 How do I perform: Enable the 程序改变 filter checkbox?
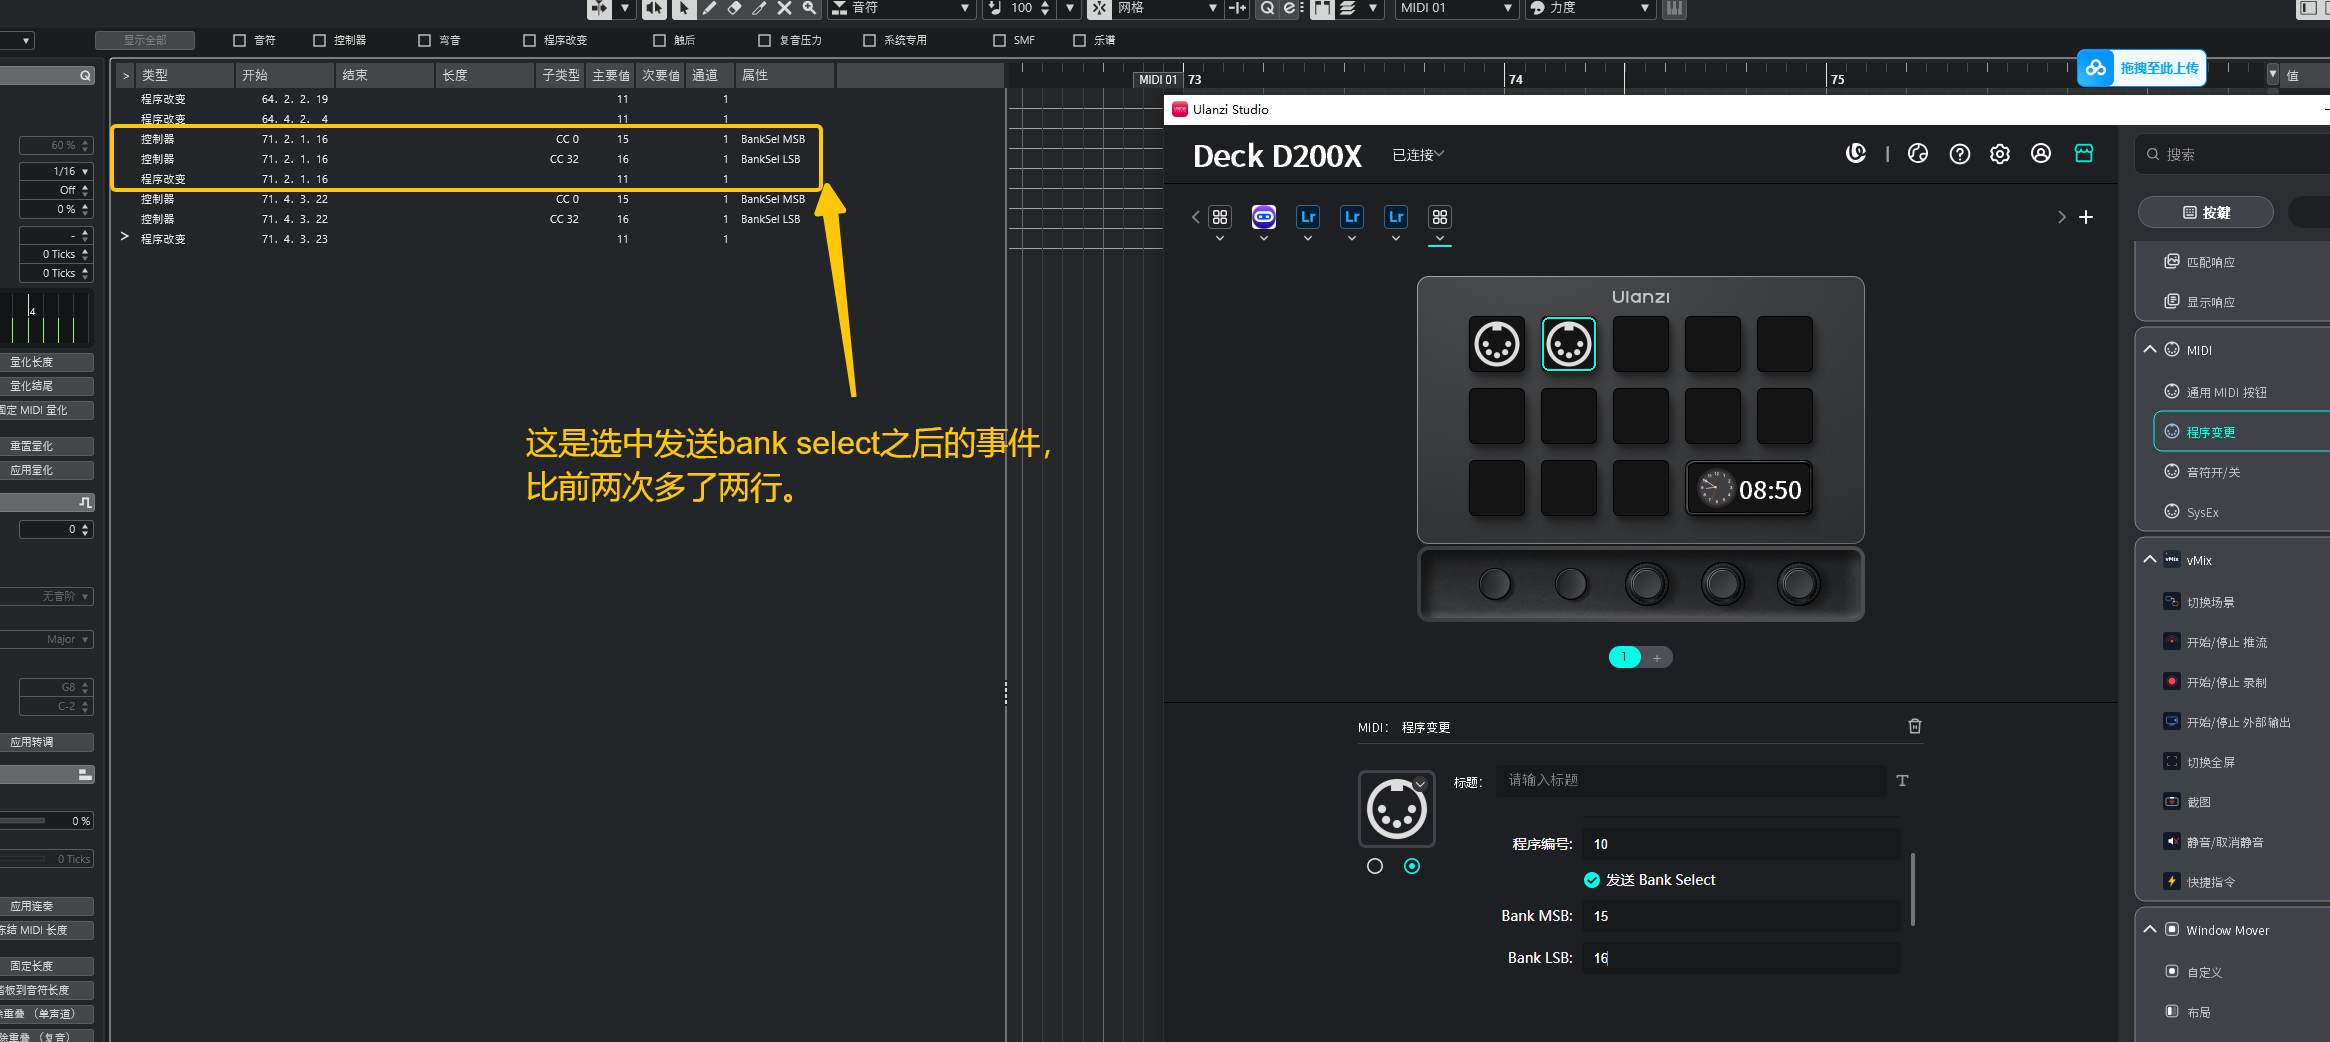[x=529, y=40]
